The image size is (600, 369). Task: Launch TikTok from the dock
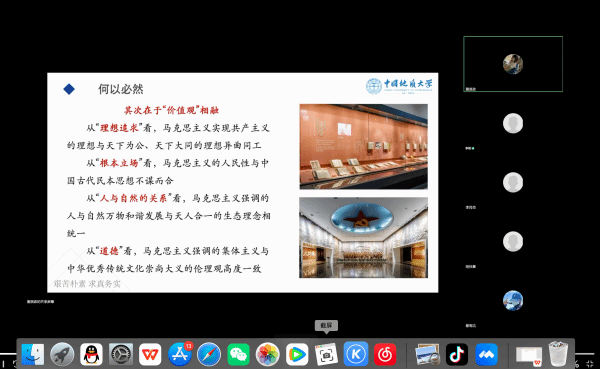[457, 354]
